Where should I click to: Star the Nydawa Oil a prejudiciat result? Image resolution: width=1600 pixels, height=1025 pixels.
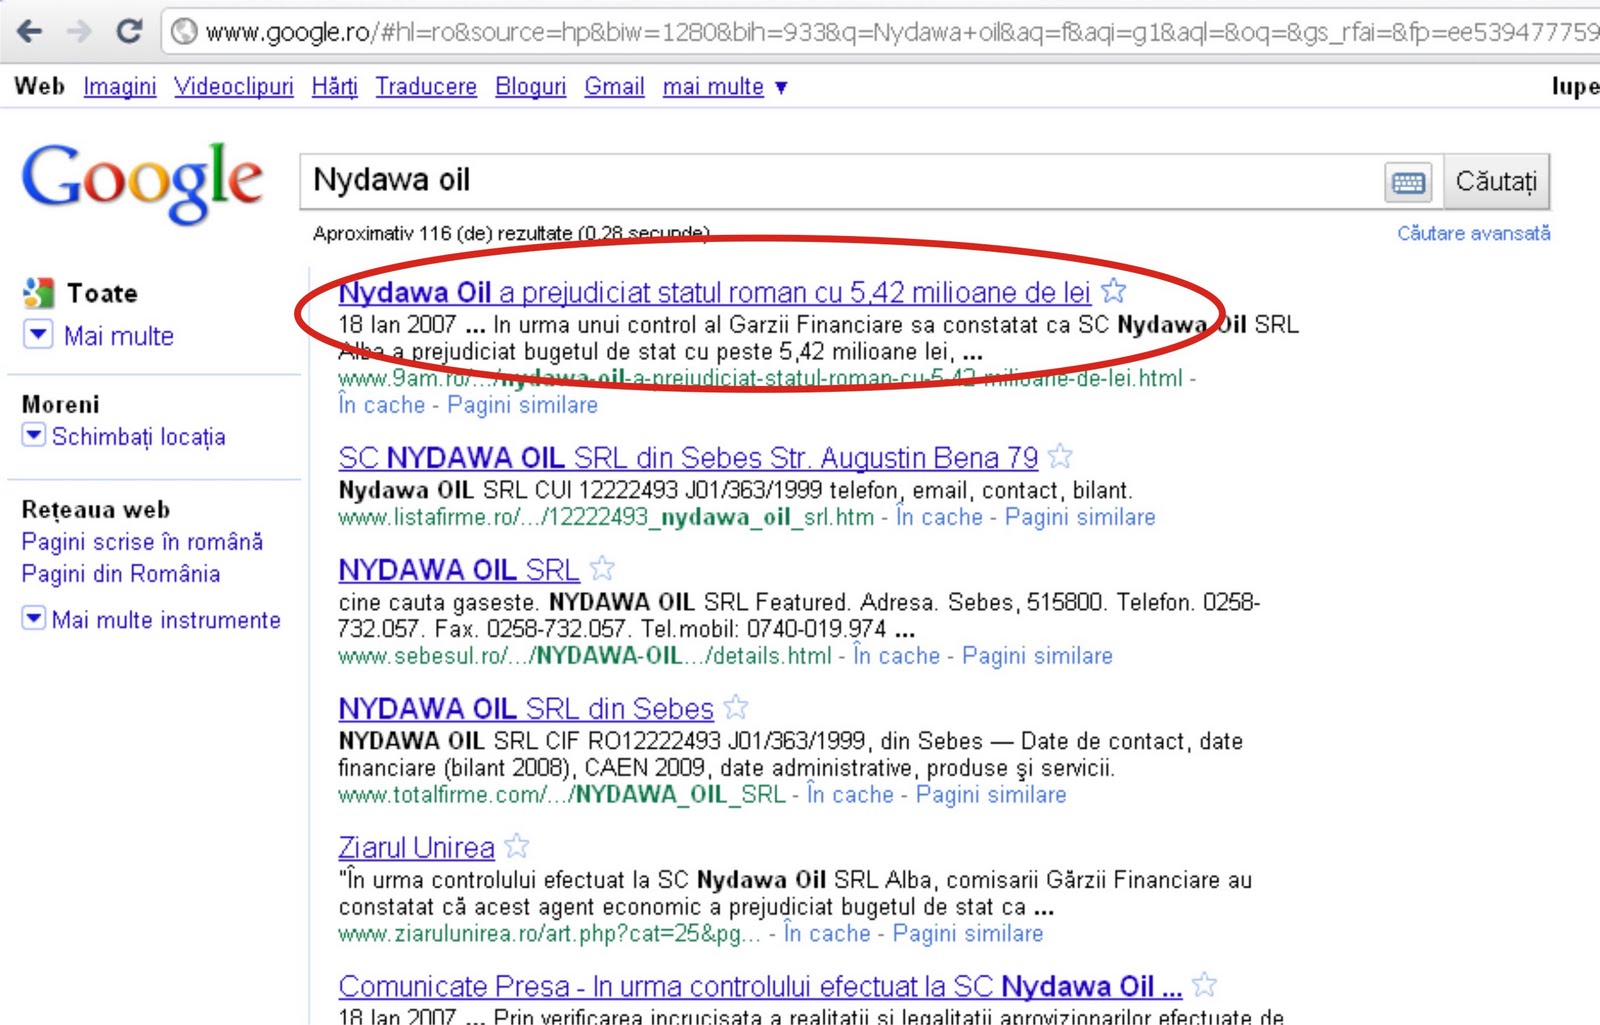pyautogui.click(x=1113, y=291)
